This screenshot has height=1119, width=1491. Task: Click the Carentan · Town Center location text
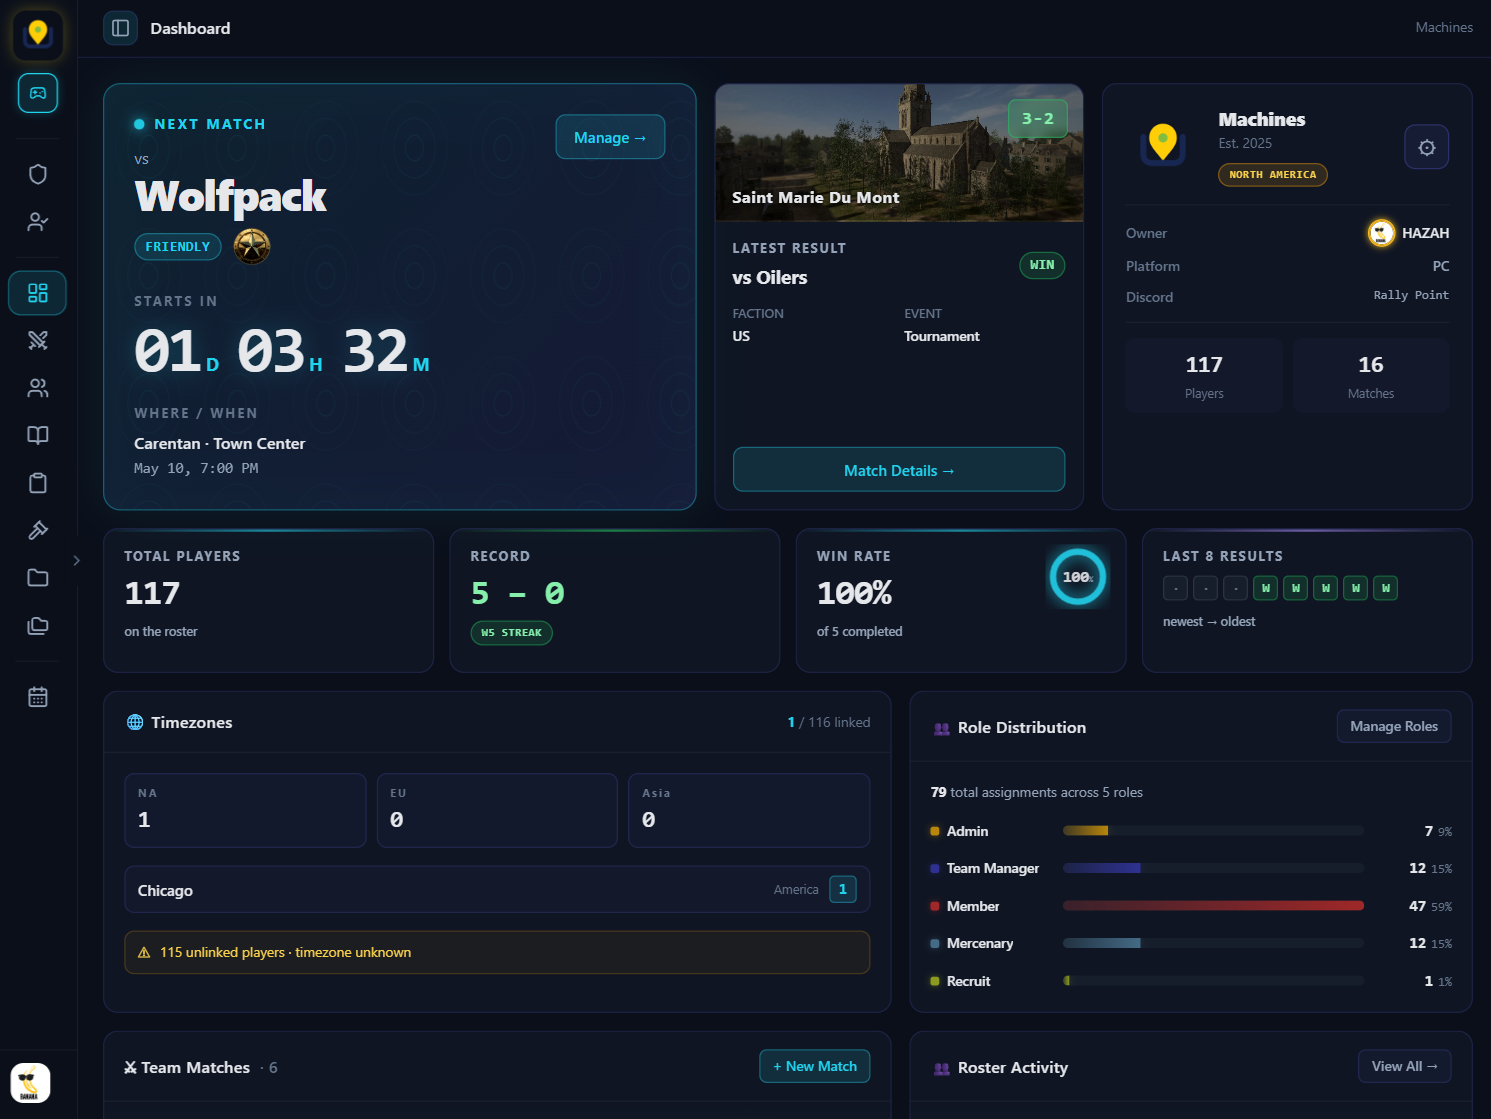(x=220, y=444)
